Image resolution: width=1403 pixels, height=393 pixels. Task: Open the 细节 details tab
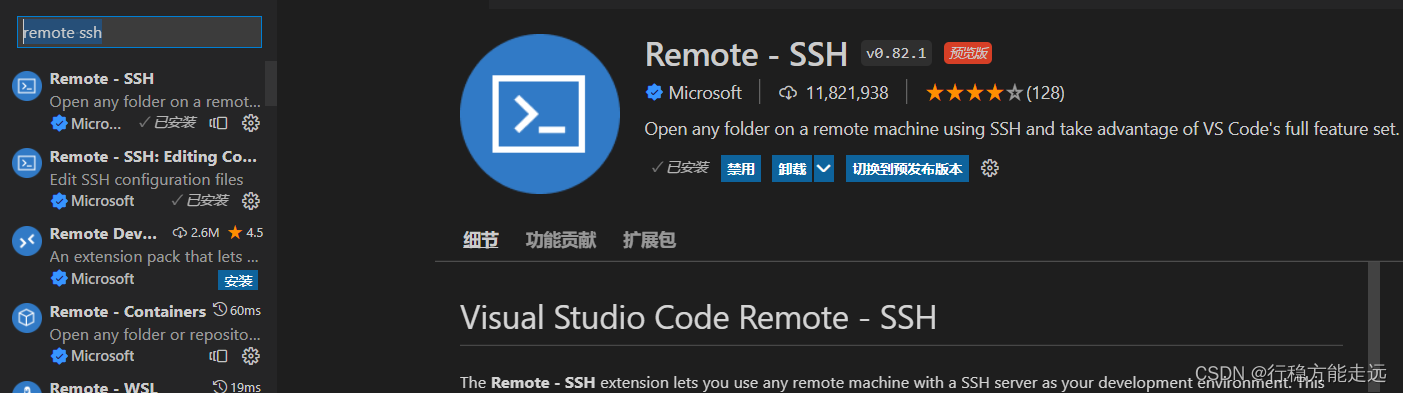click(x=481, y=240)
